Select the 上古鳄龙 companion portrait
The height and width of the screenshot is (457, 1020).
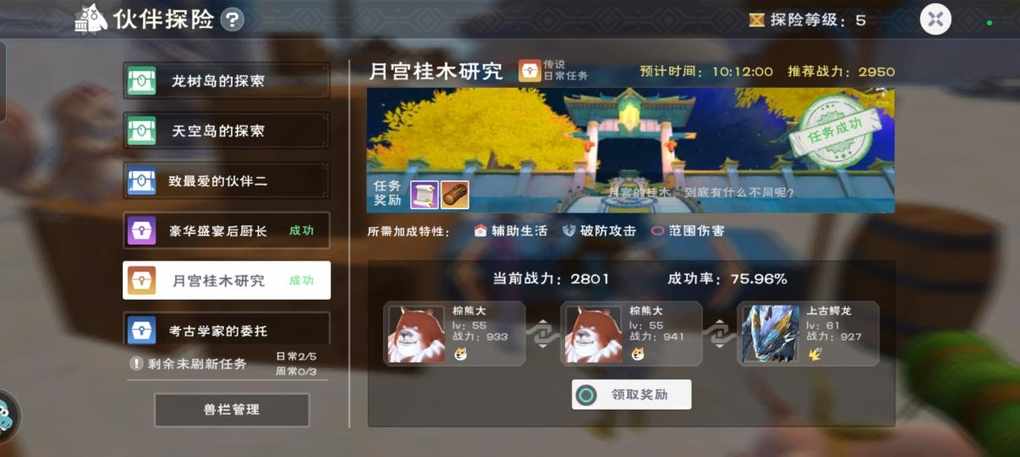pos(770,333)
